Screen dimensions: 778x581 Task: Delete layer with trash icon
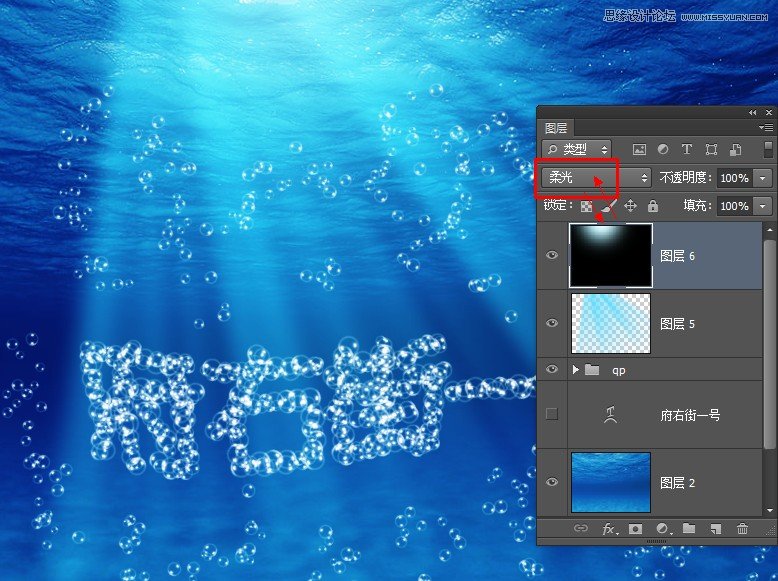point(742,528)
